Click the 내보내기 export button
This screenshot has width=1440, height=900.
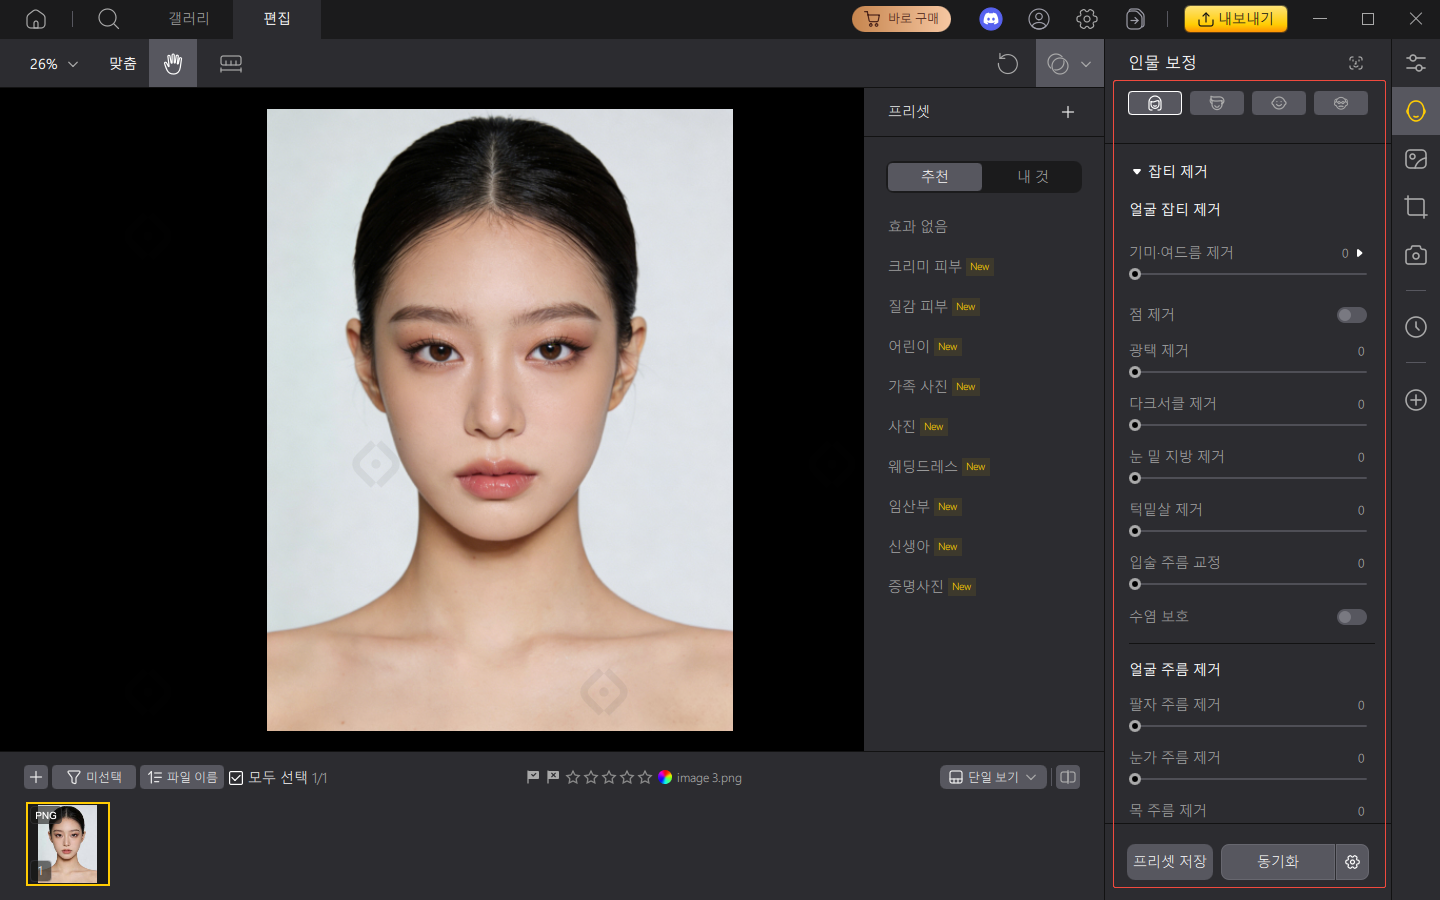[1236, 18]
